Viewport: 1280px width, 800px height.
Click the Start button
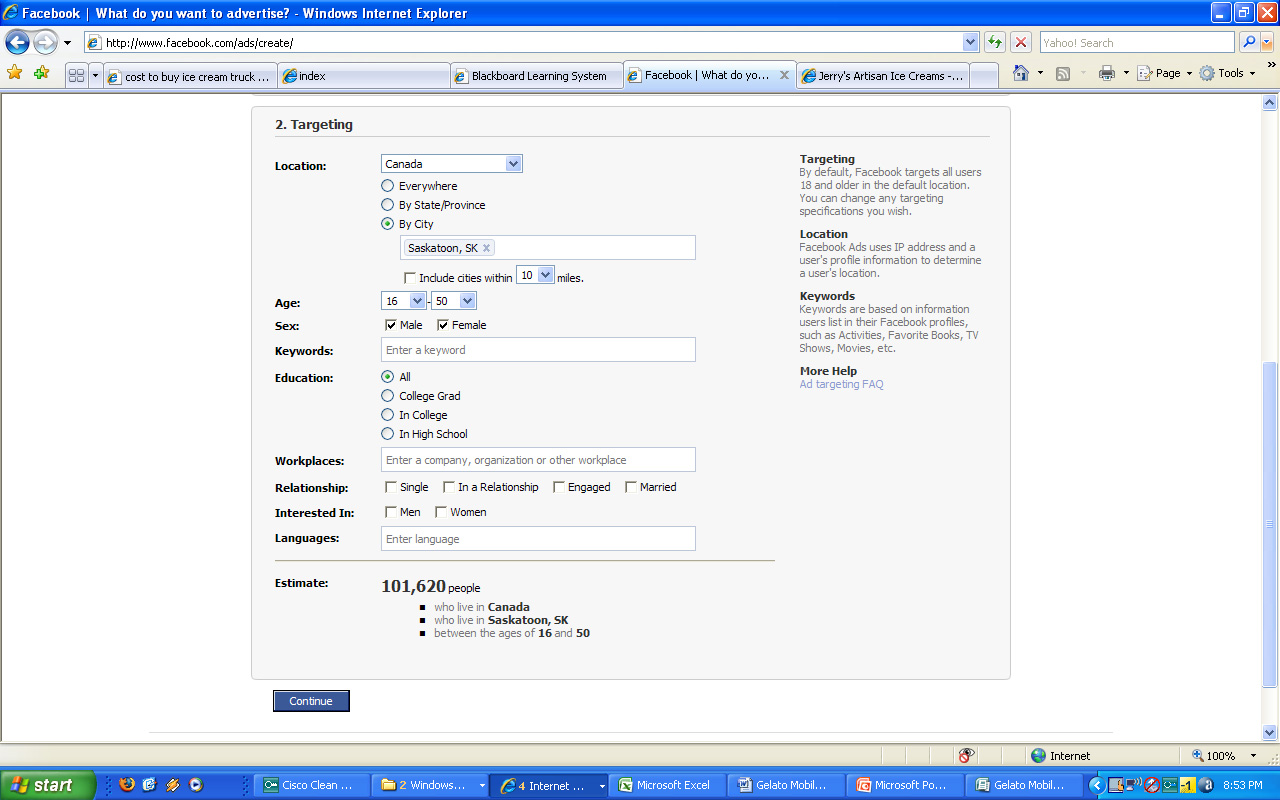point(48,785)
